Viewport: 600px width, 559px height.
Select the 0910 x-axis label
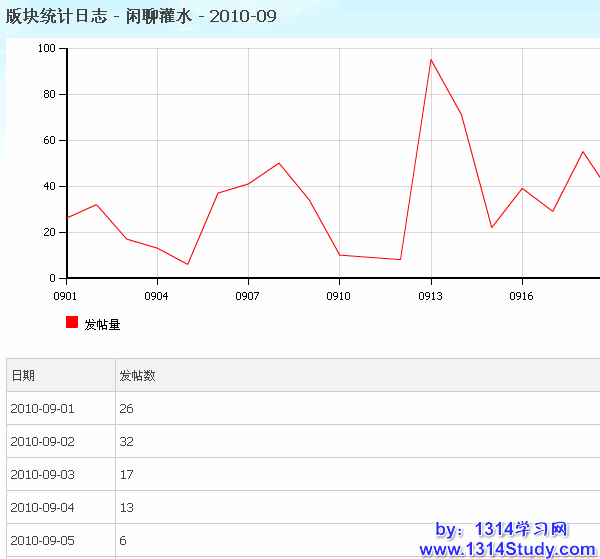[338, 296]
